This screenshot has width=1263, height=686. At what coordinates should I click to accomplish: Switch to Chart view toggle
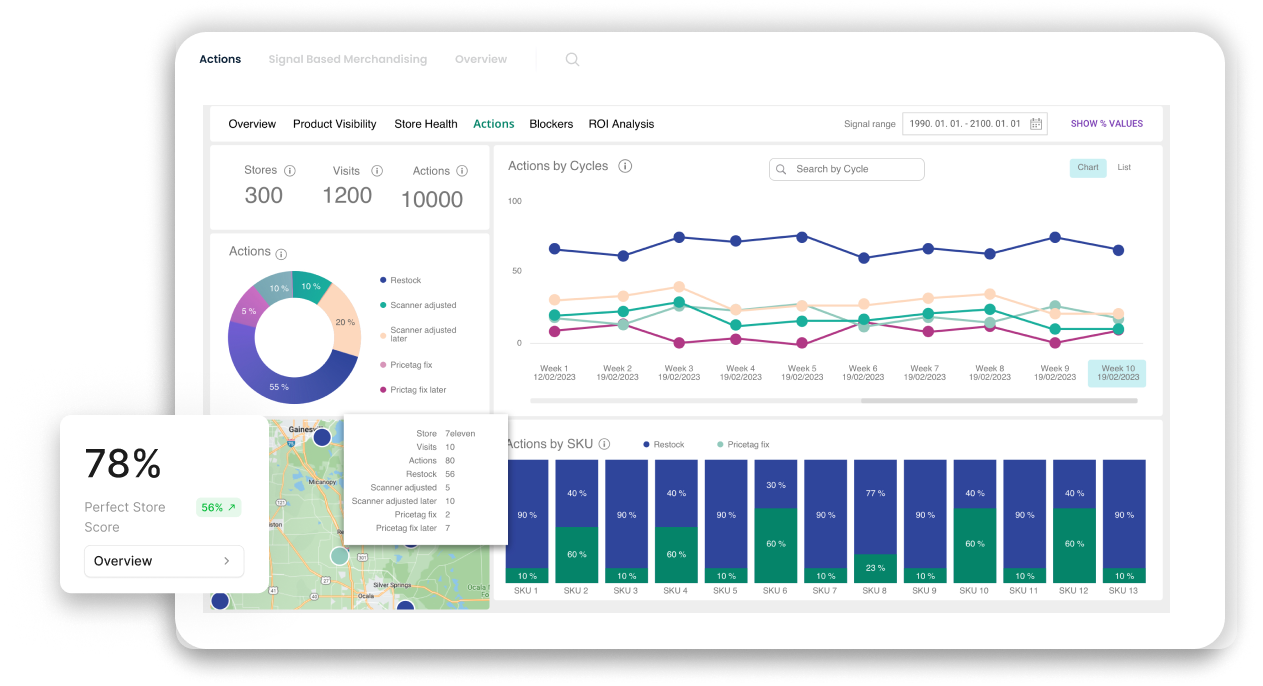tap(1088, 168)
